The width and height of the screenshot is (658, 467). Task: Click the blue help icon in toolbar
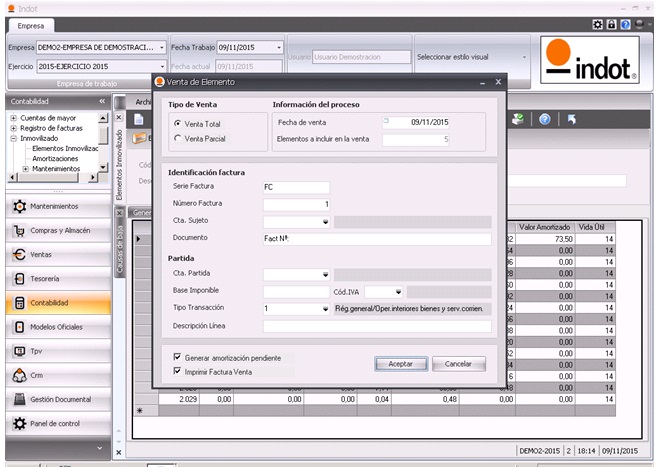(545, 119)
